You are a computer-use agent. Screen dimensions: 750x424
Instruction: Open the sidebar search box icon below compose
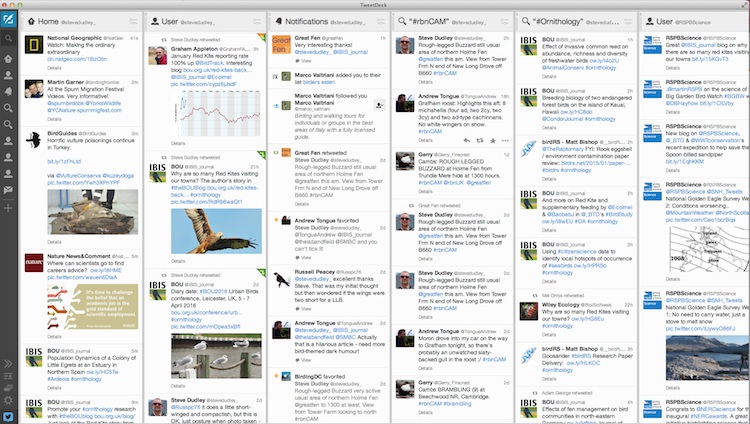(x=8, y=38)
